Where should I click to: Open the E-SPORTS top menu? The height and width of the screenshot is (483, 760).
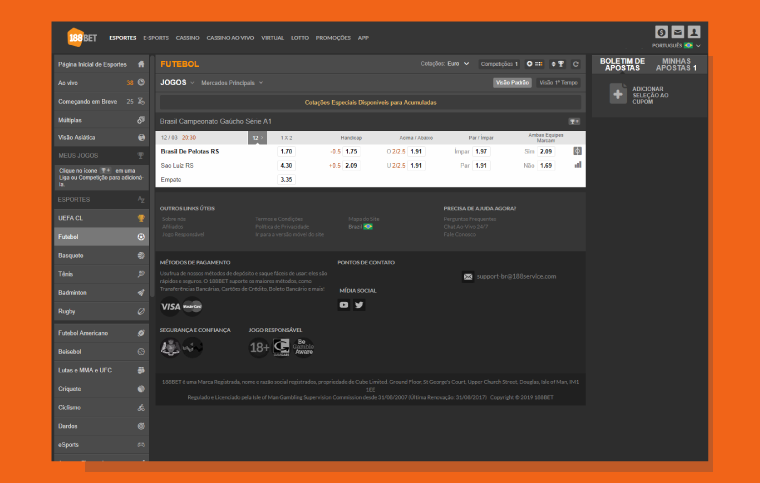click(x=156, y=38)
